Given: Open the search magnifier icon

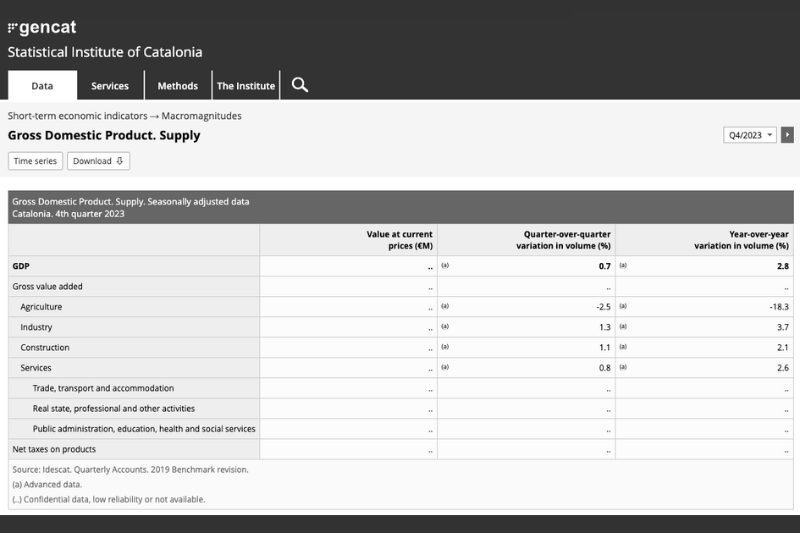Looking at the screenshot, I should 299,85.
